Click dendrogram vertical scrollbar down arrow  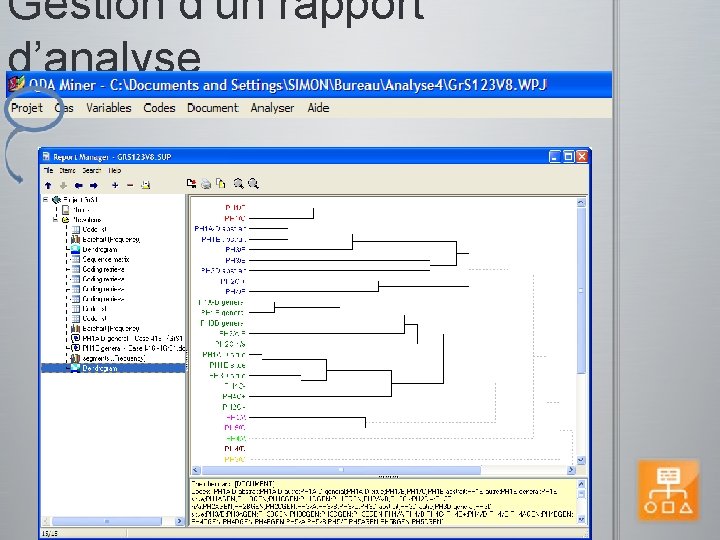point(581,460)
